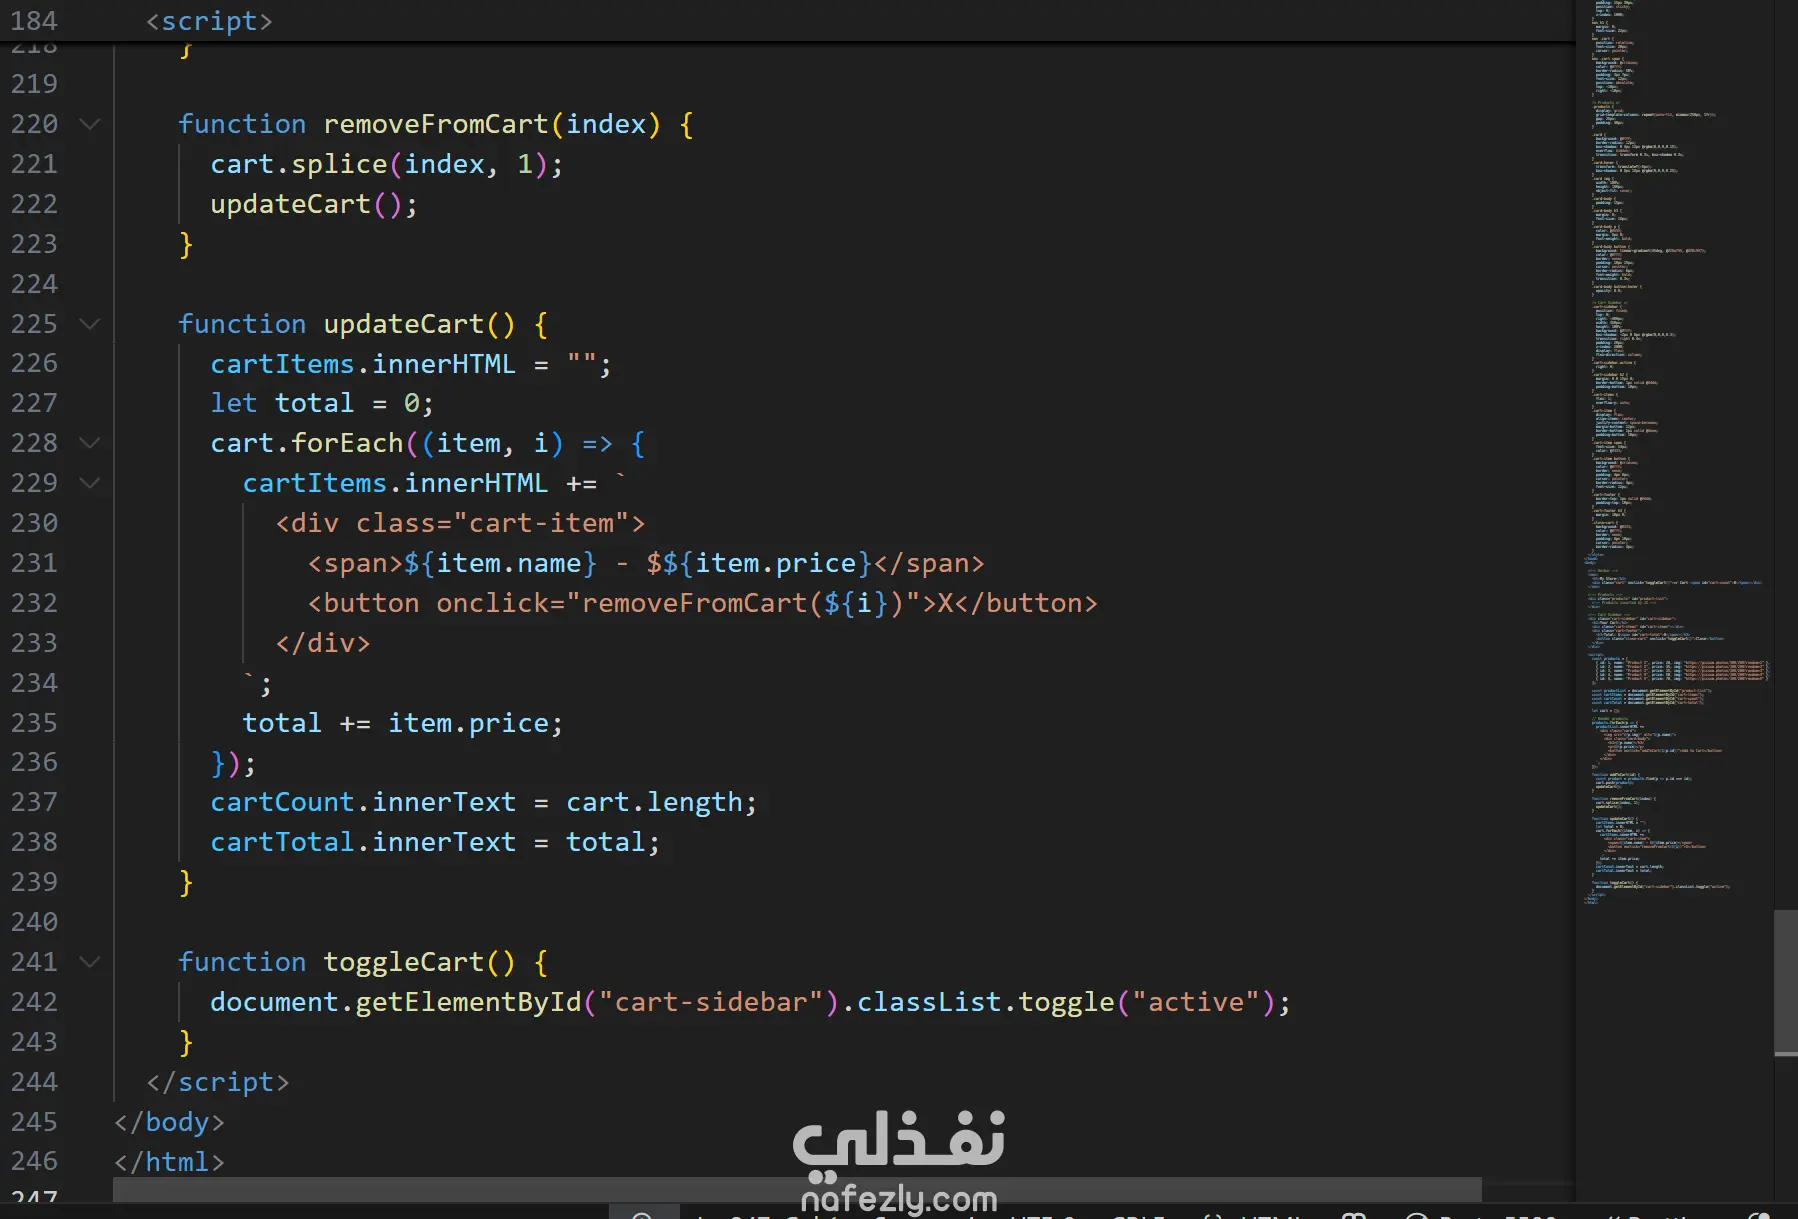Click '${item.name}' inside the span on line 231
This screenshot has width=1798, height=1219.
coord(501,563)
